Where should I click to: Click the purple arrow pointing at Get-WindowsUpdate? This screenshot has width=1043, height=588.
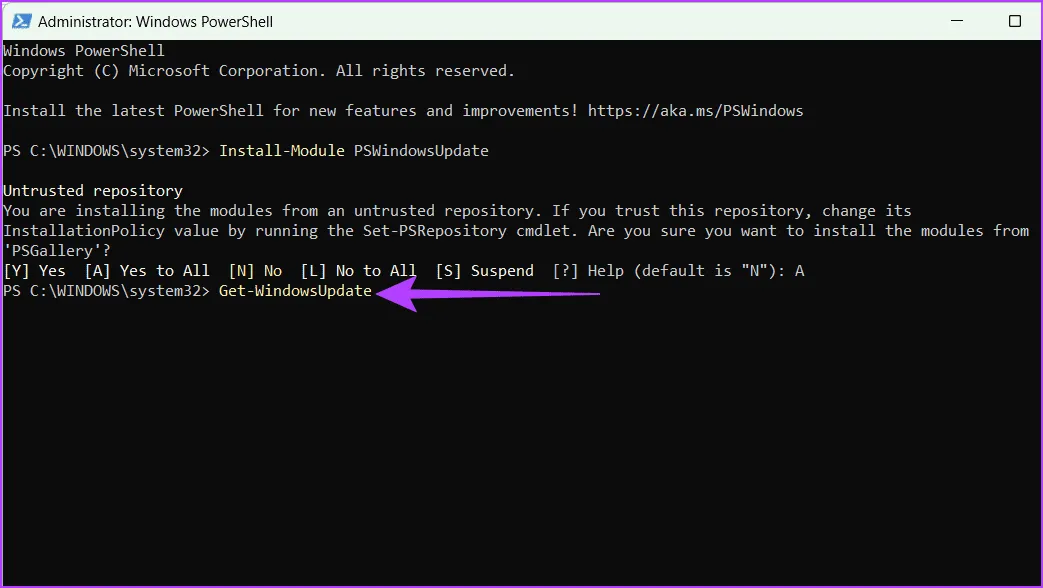point(480,293)
